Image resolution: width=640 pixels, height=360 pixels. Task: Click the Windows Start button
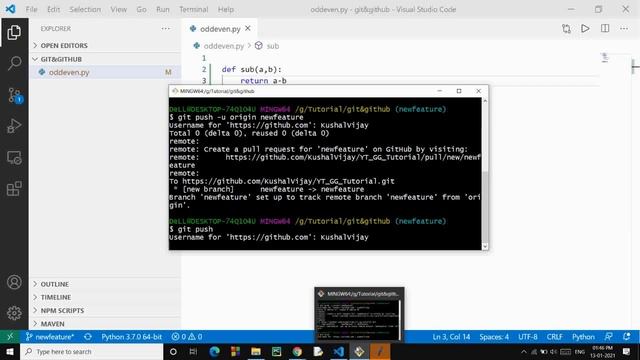(x=10, y=351)
